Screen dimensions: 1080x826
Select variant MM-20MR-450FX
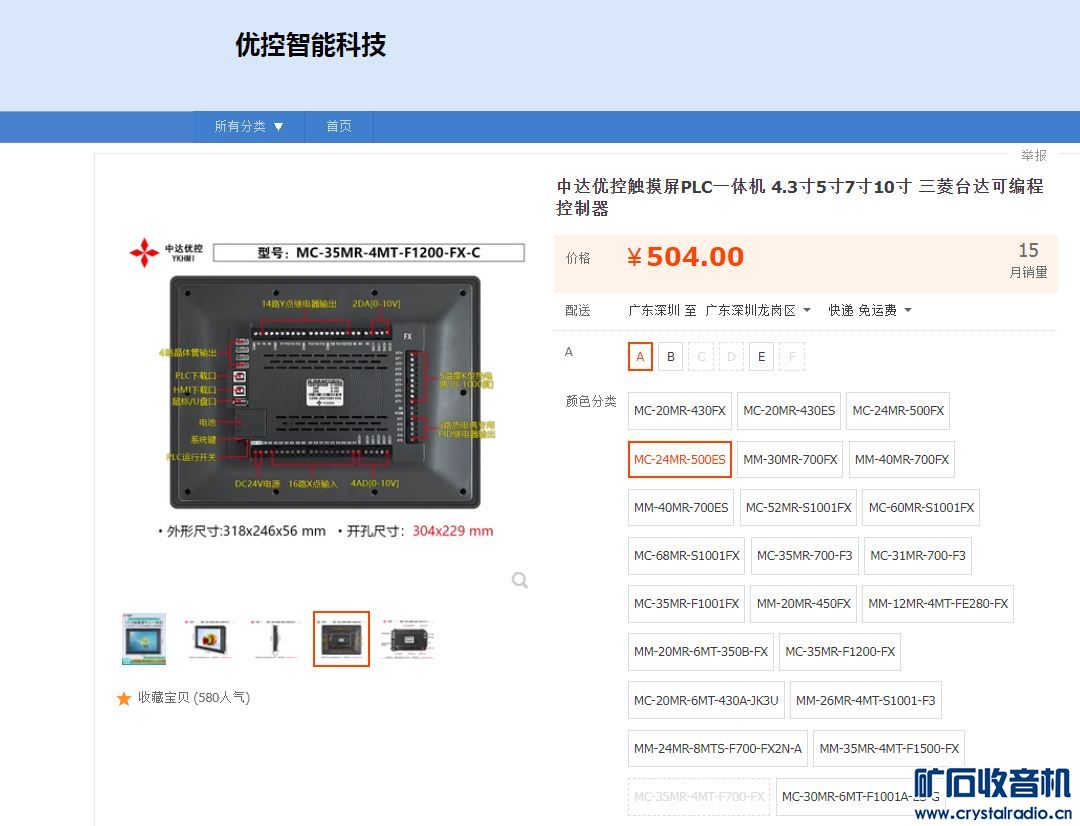(x=803, y=604)
